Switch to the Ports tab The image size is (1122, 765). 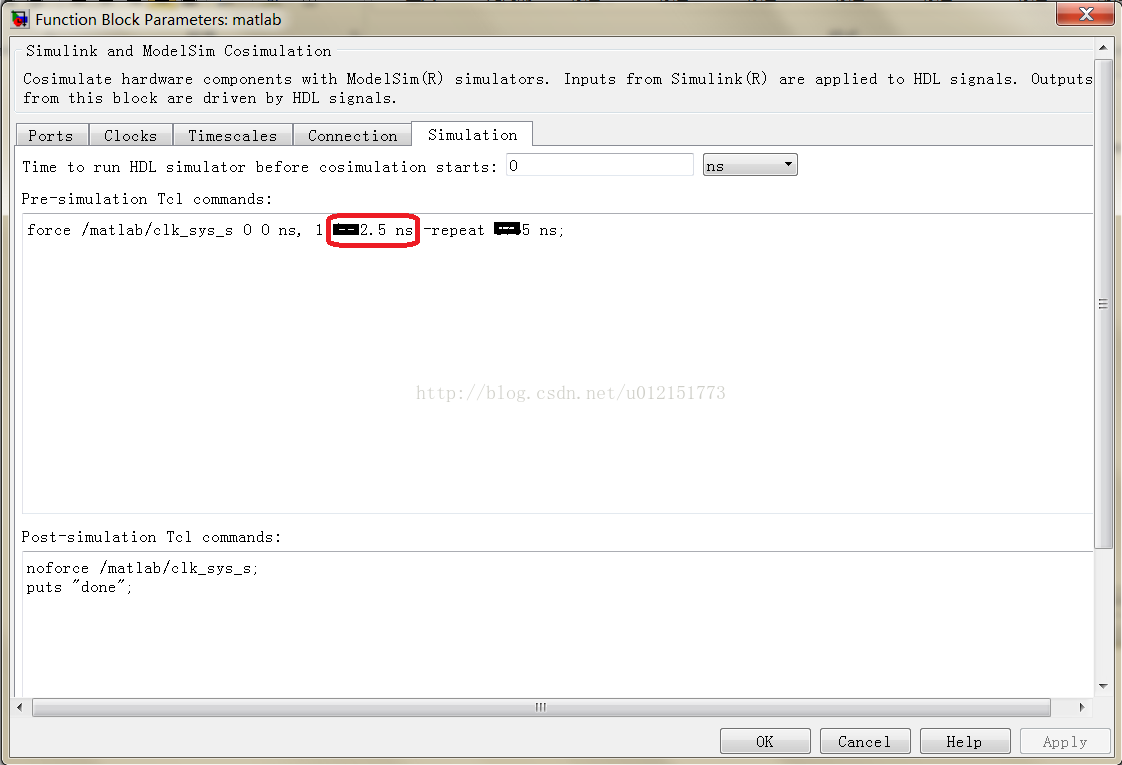[x=52, y=135]
